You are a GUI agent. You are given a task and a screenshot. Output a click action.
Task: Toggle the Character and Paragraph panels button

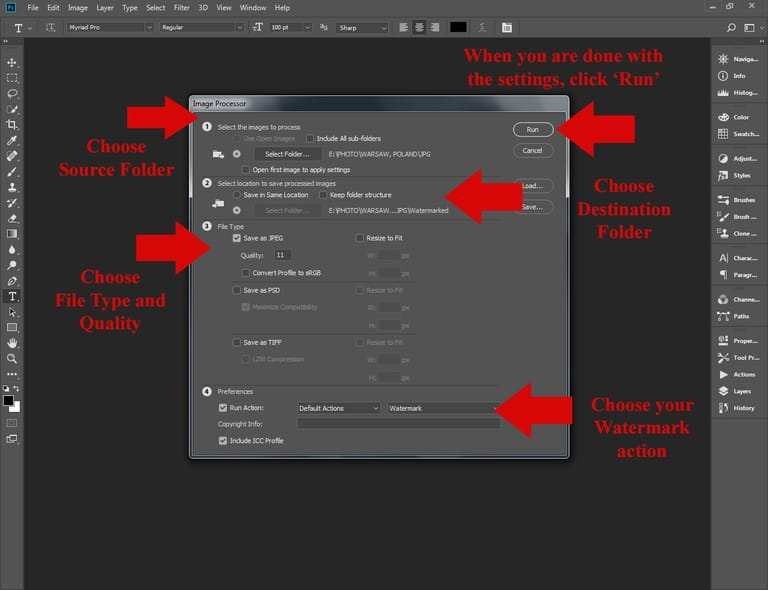[506, 27]
